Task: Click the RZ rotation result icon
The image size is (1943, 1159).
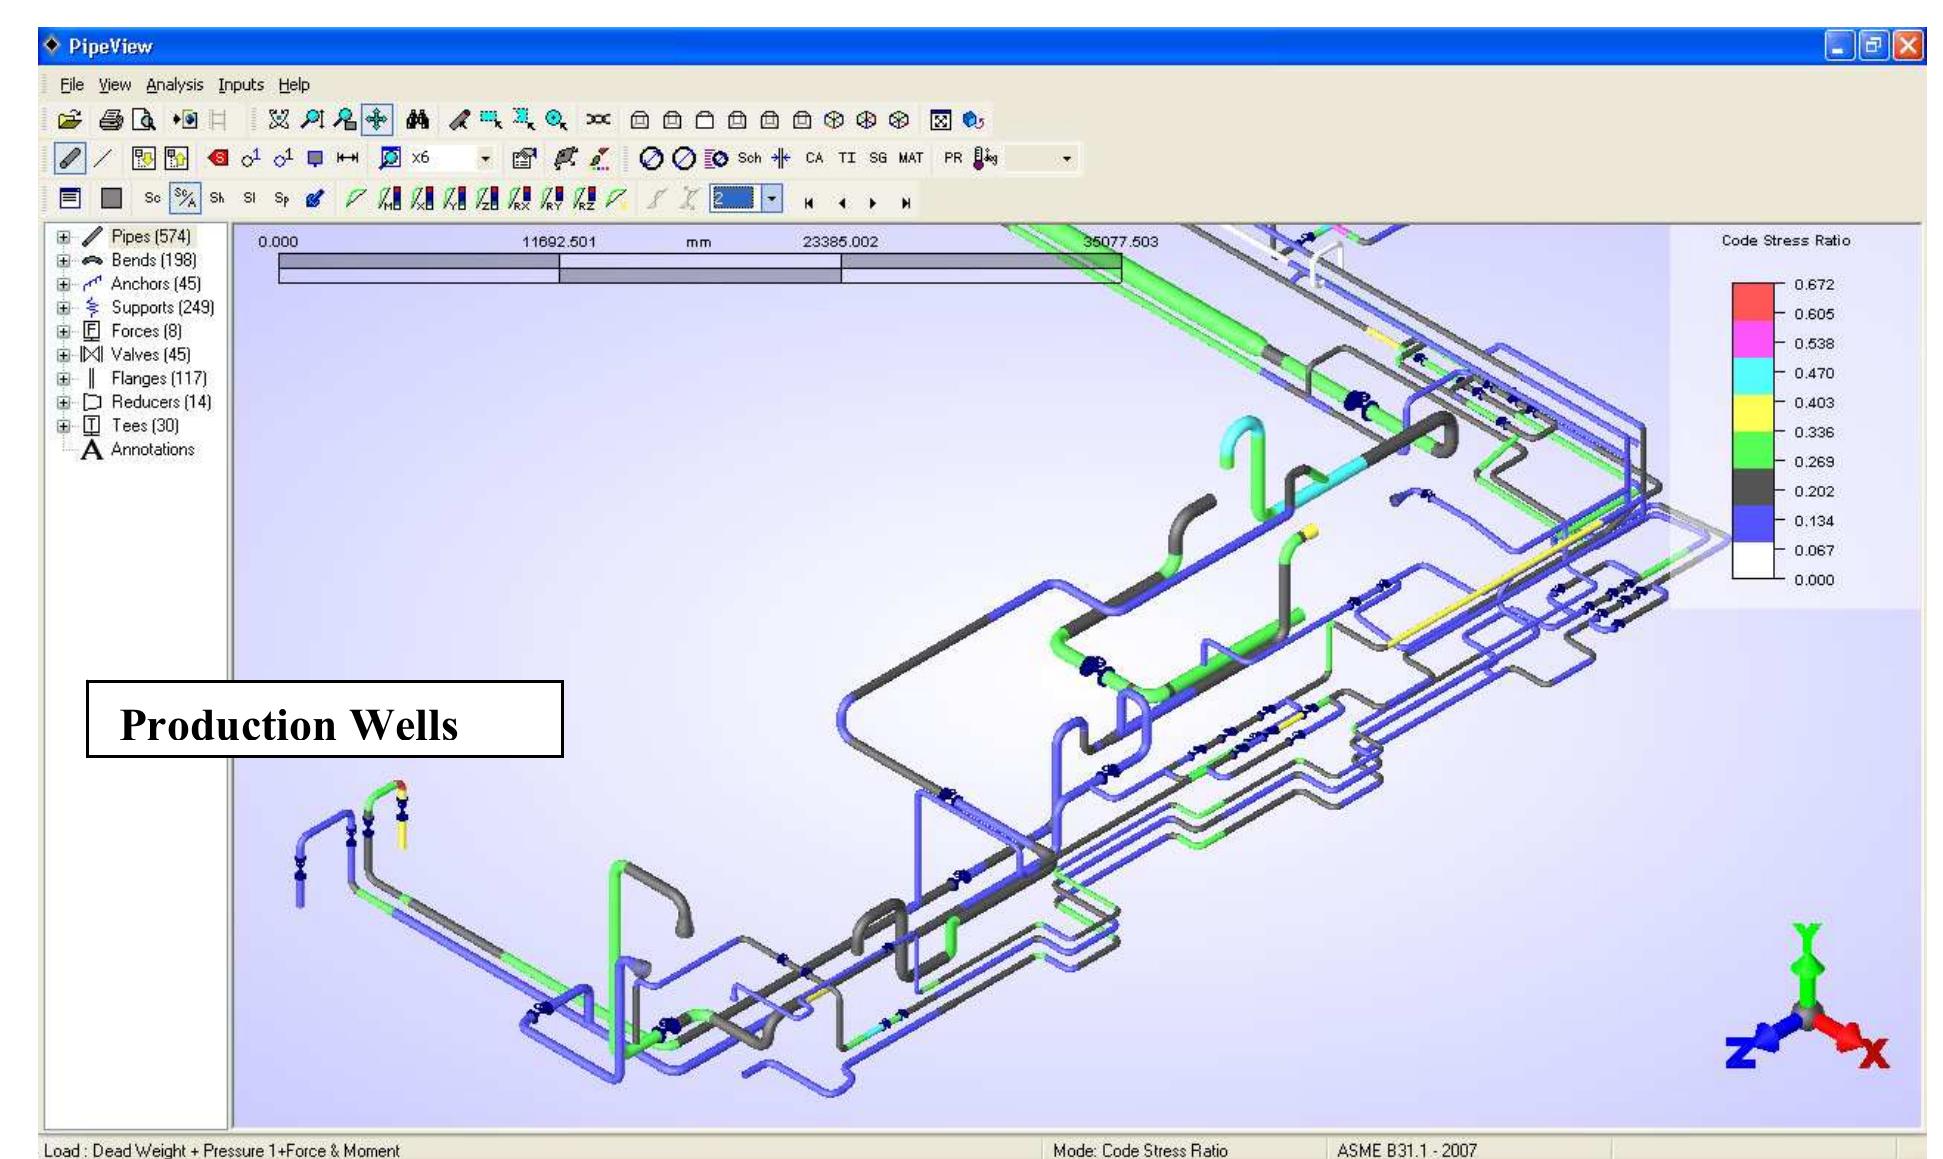Action: [585, 198]
